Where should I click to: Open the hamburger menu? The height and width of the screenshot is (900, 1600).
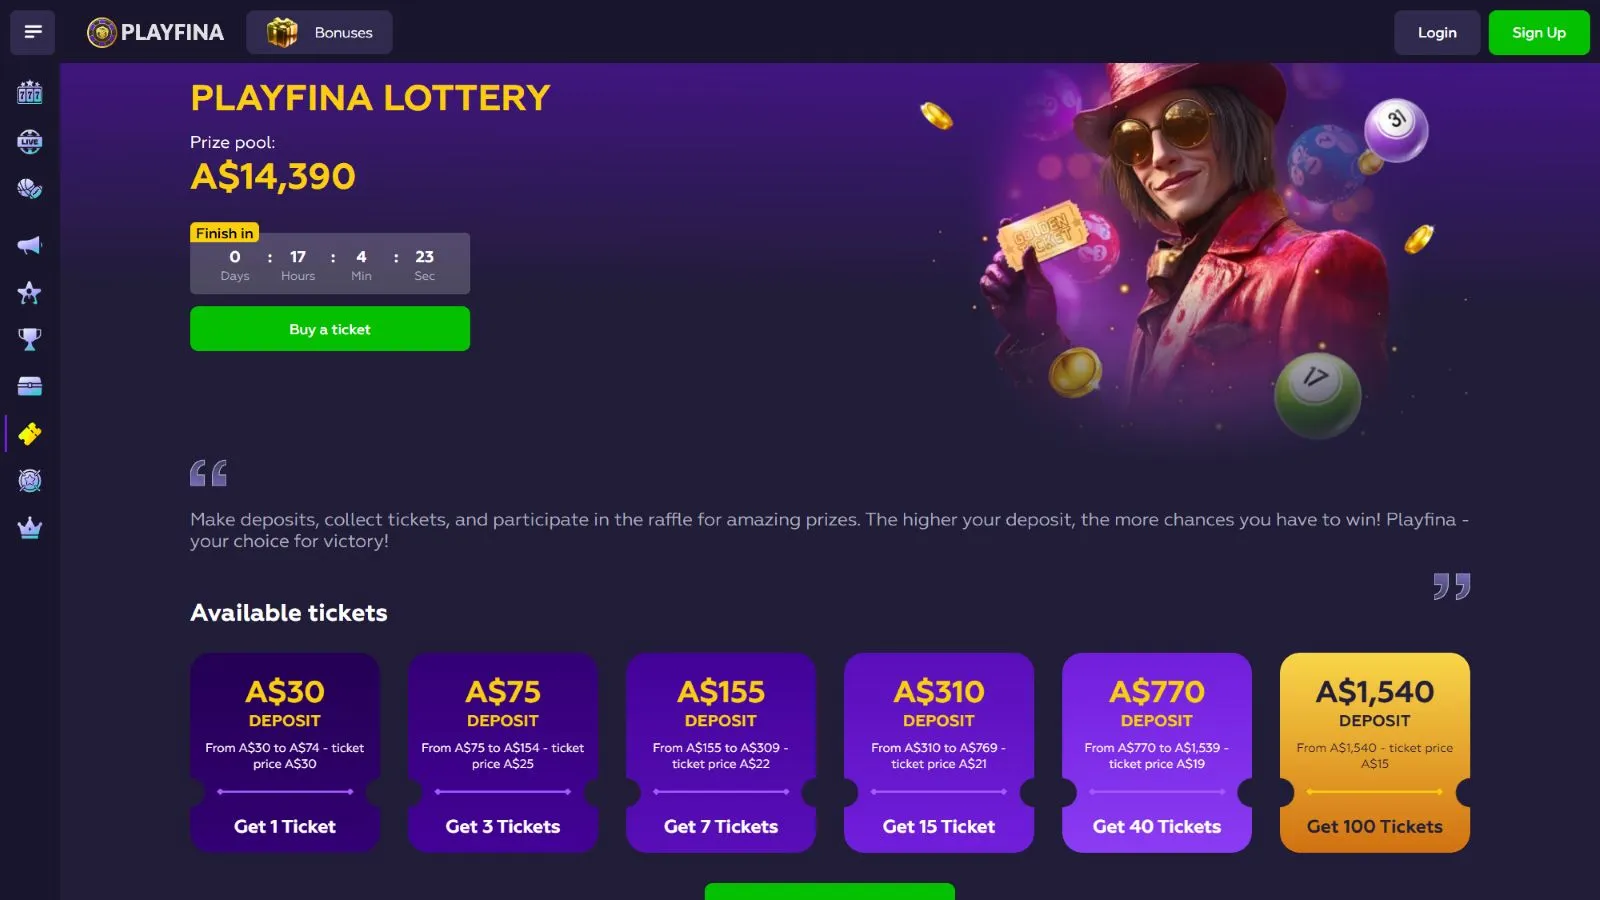point(32,32)
